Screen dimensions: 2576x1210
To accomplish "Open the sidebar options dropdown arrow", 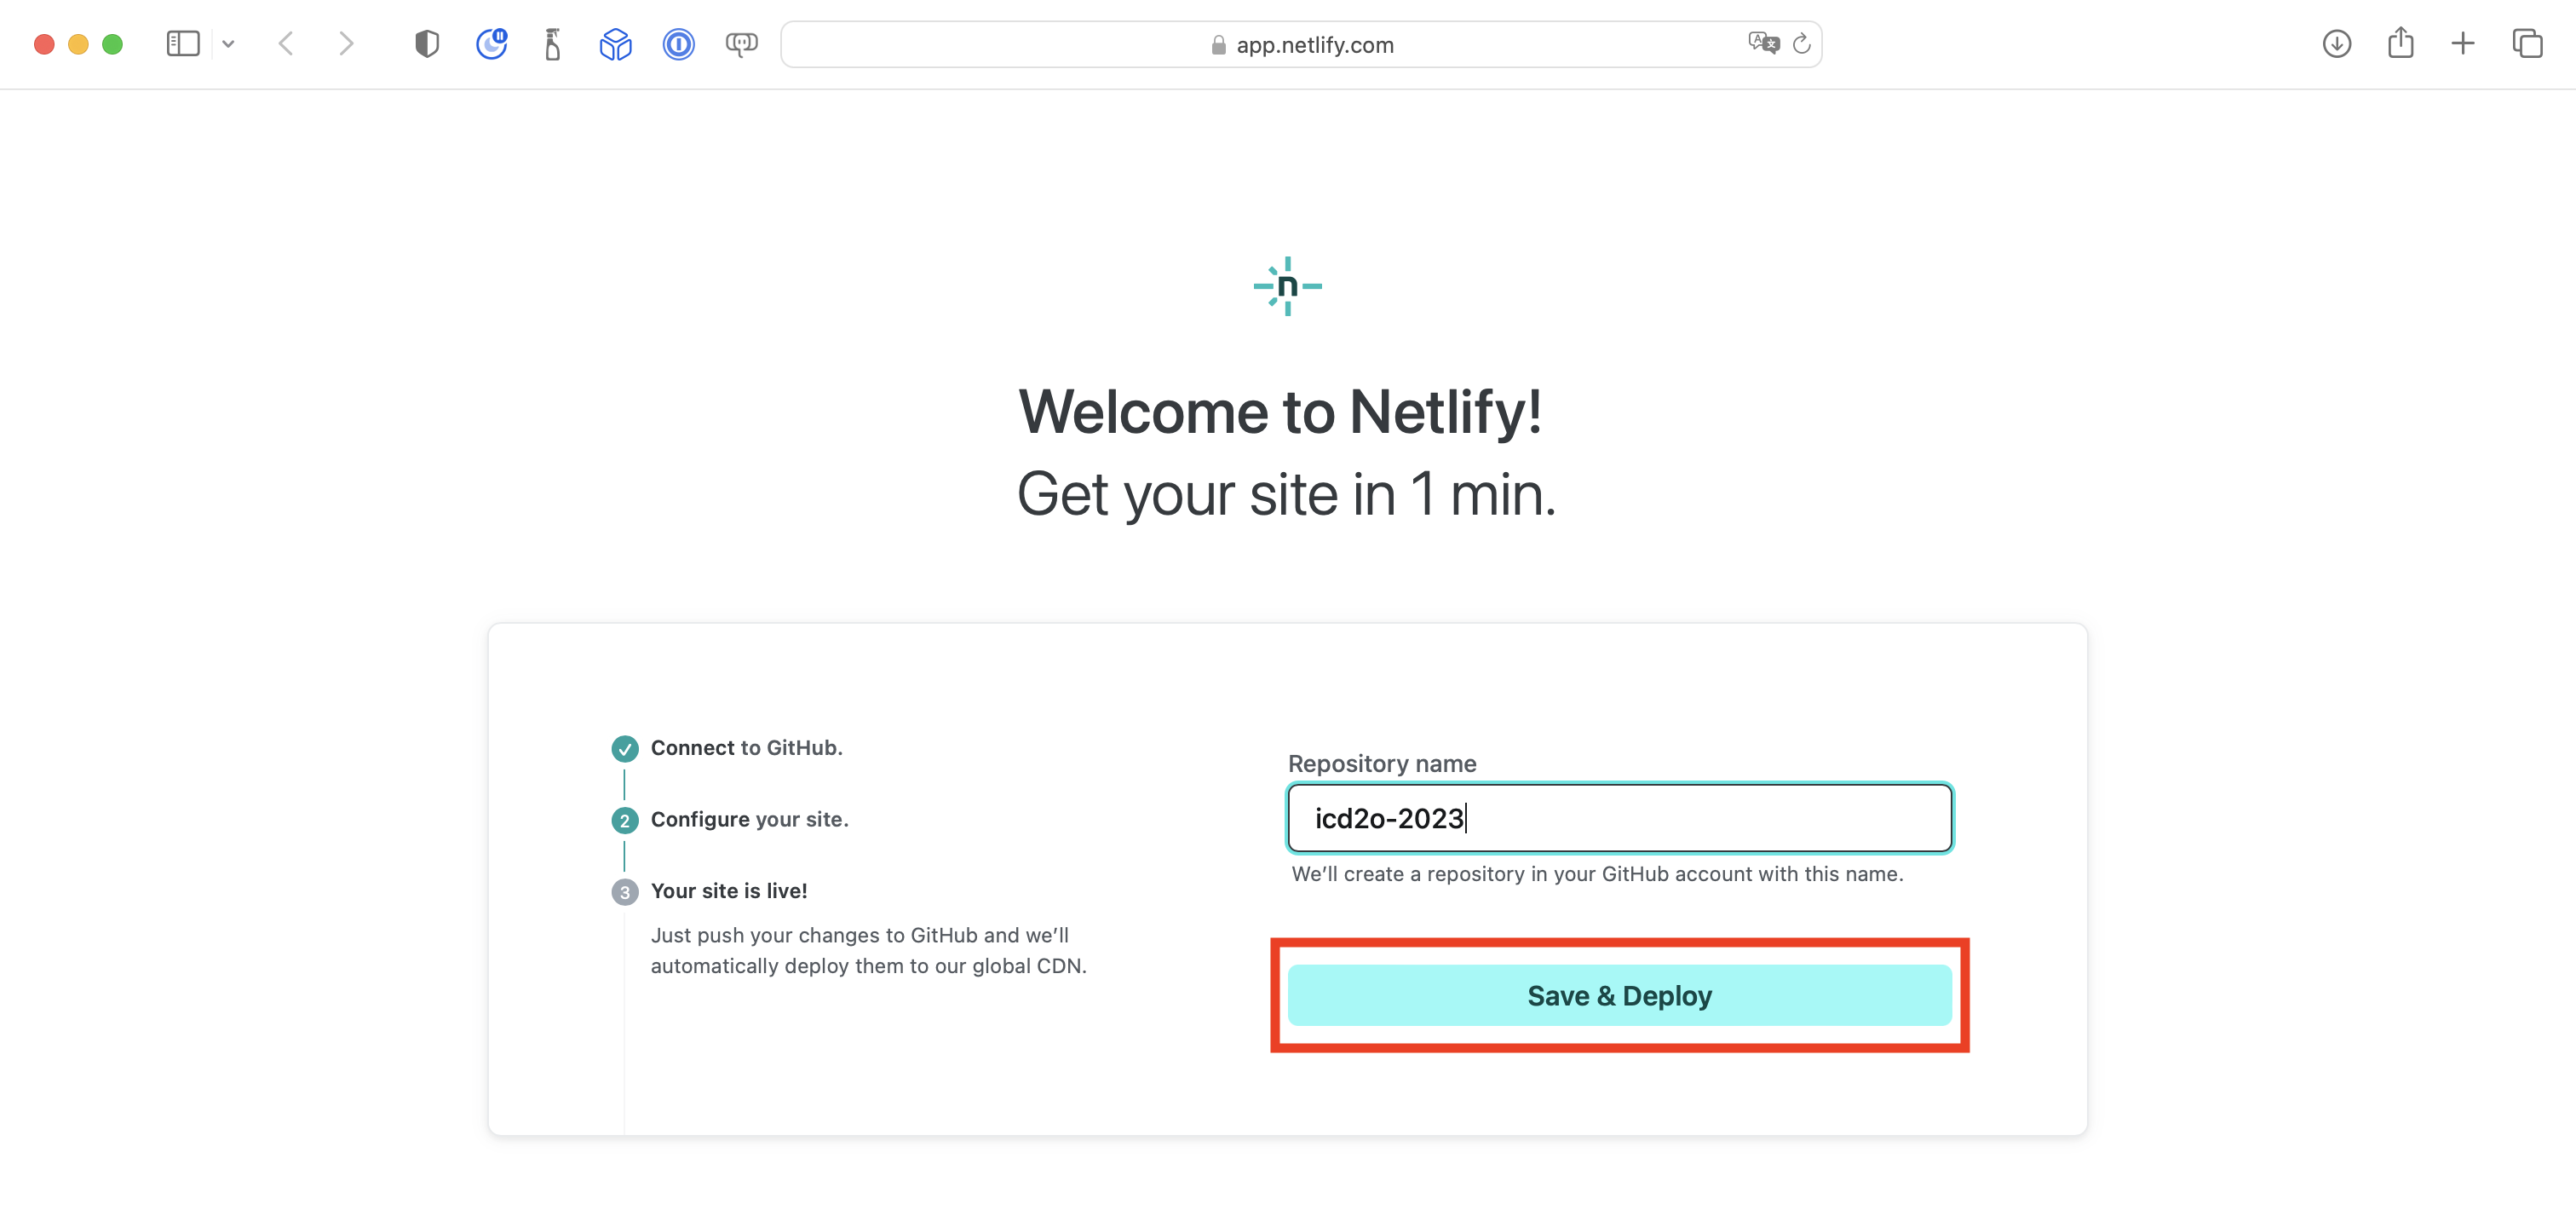I will 228,44.
